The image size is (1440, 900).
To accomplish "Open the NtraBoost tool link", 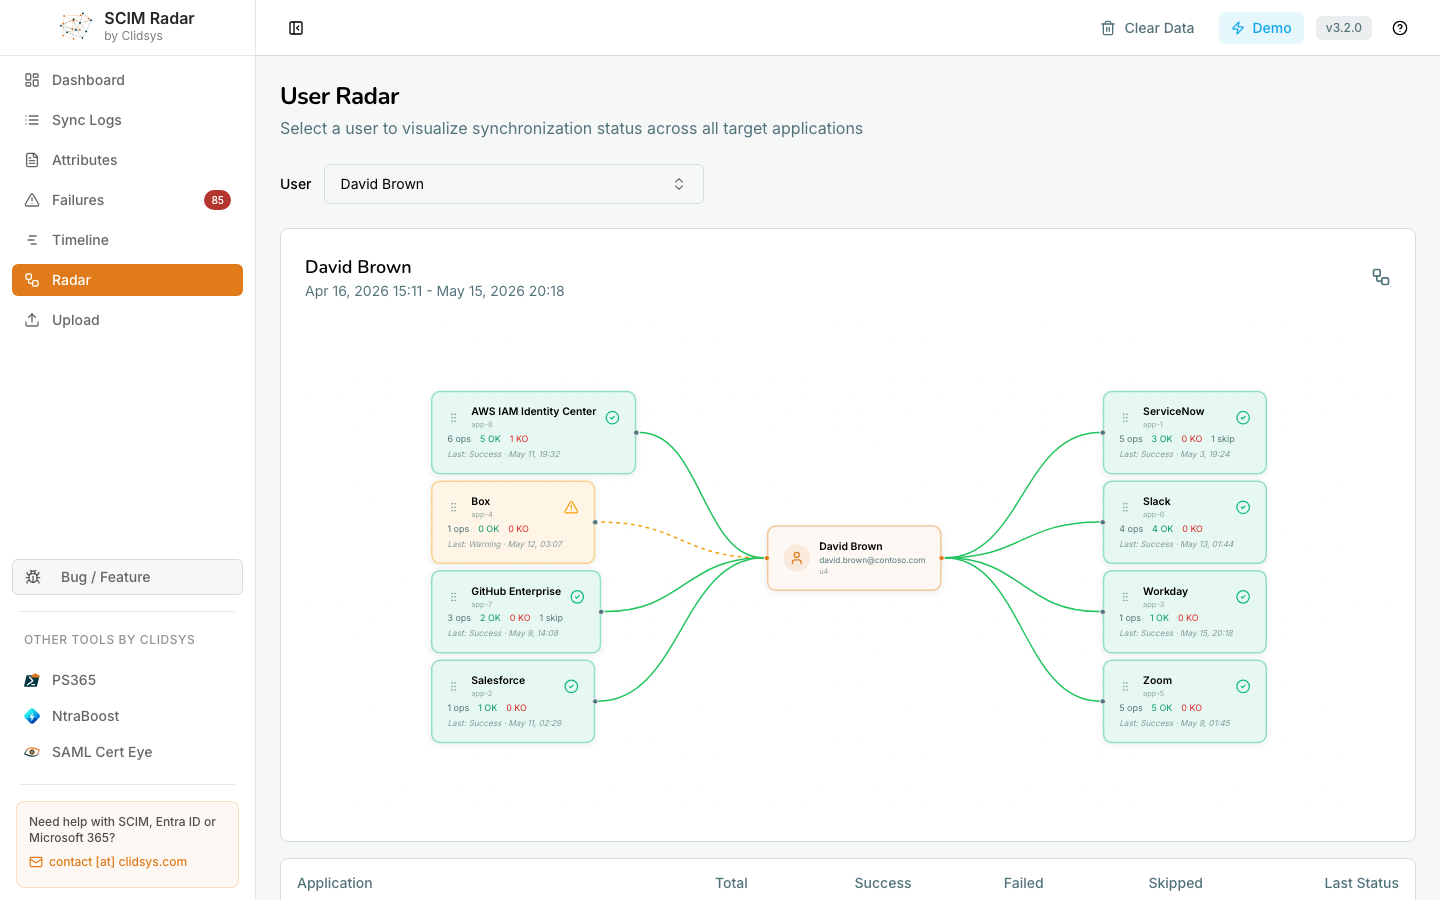I will pos(127,716).
